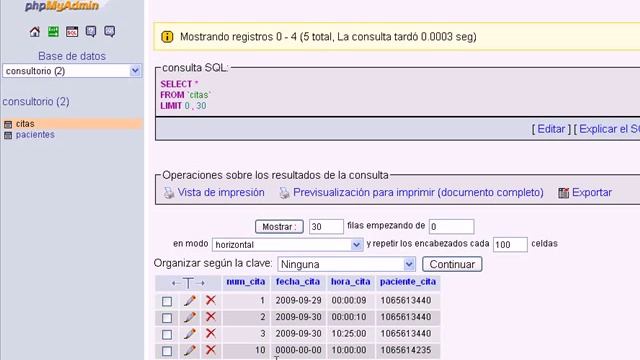This screenshot has width=640, height=360.
Task: Click the Editar link
Action: pyautogui.click(x=551, y=129)
